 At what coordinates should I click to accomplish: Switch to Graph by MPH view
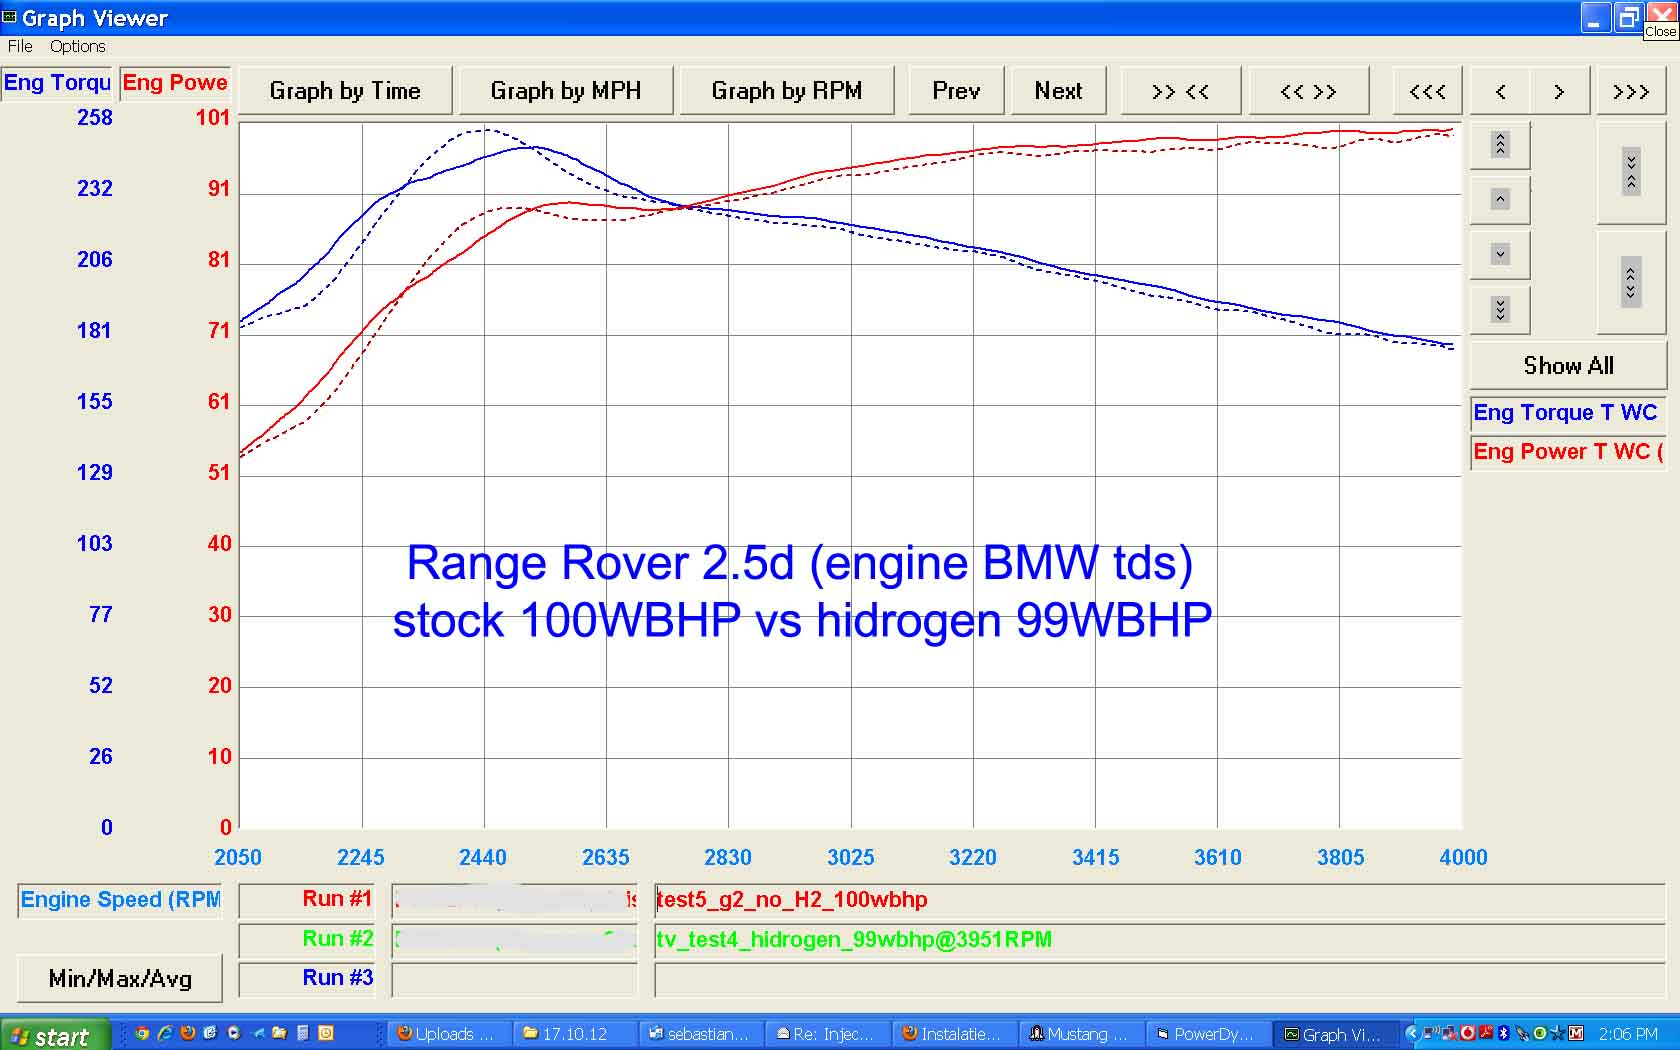(565, 91)
